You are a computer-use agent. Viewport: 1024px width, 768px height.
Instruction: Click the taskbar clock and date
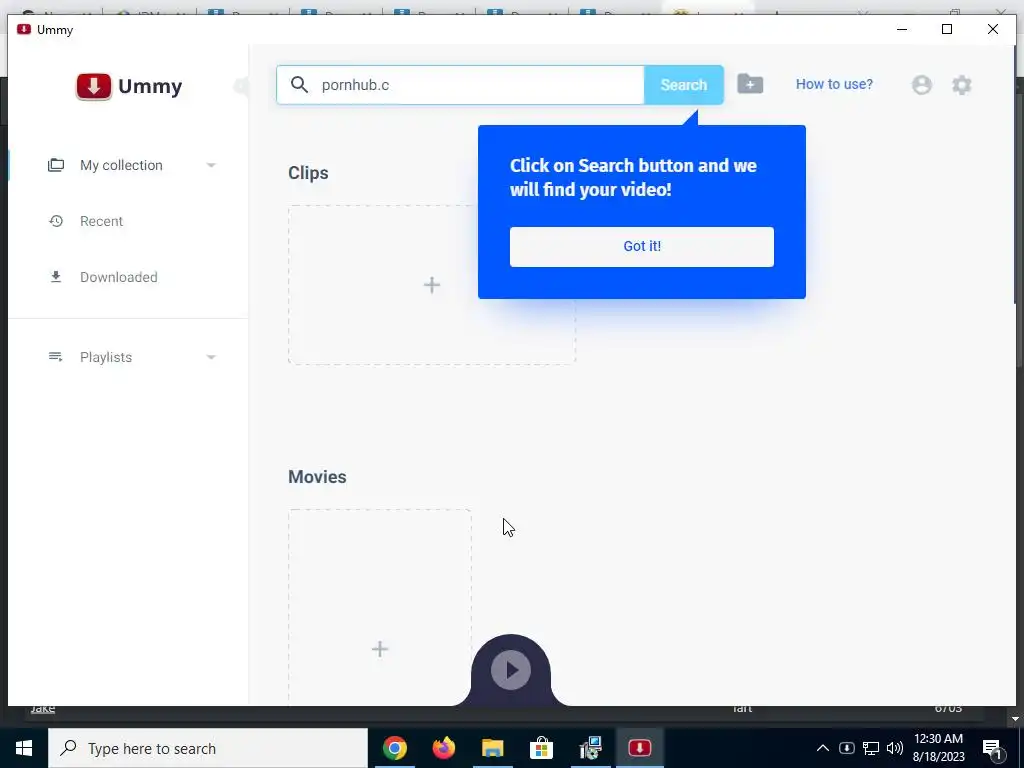938,748
